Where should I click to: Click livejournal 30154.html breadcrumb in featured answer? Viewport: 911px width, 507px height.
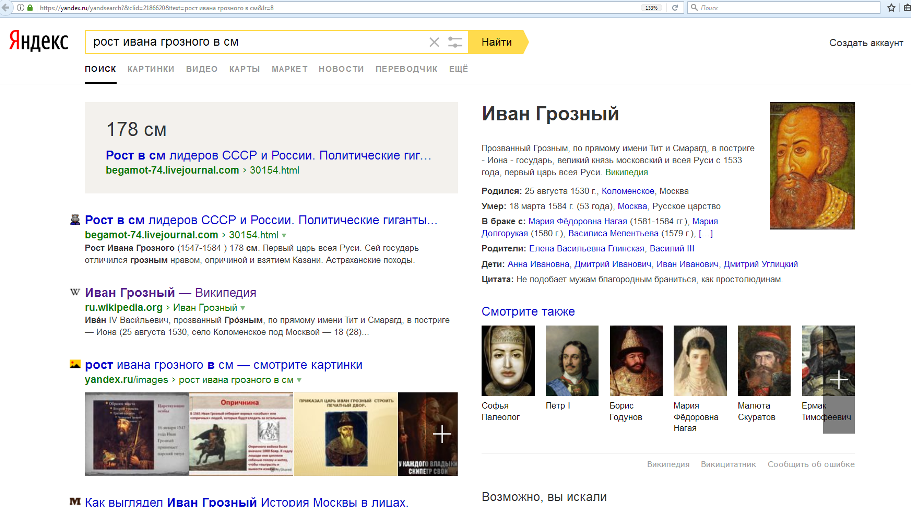click(x=275, y=170)
